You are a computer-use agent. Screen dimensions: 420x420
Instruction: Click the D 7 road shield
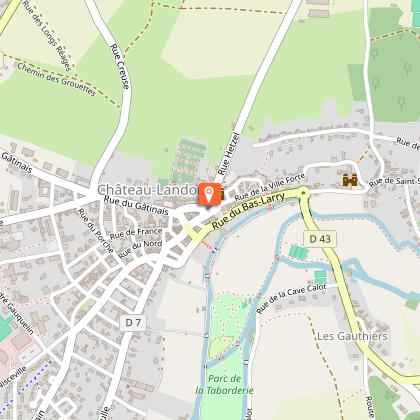(133, 322)
